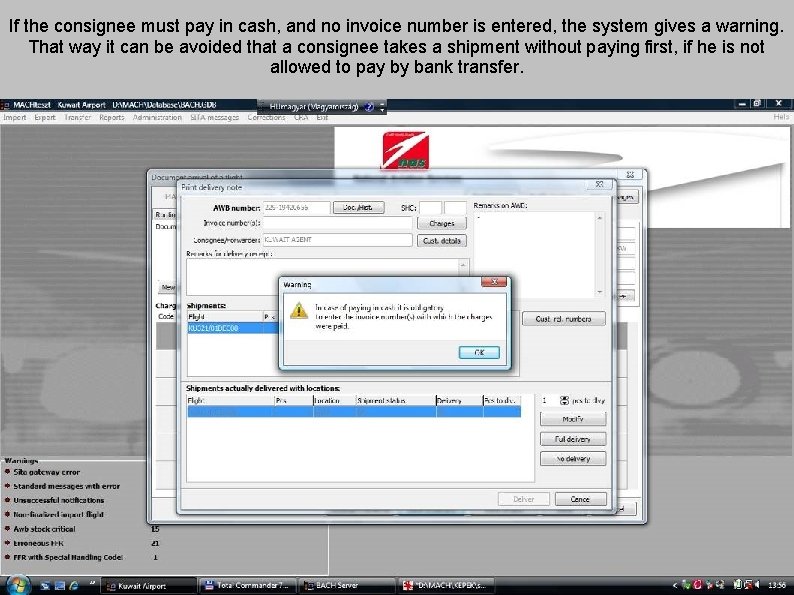The width and height of the screenshot is (794, 595).
Task: Click the Delivery column header
Action: [x=459, y=401]
